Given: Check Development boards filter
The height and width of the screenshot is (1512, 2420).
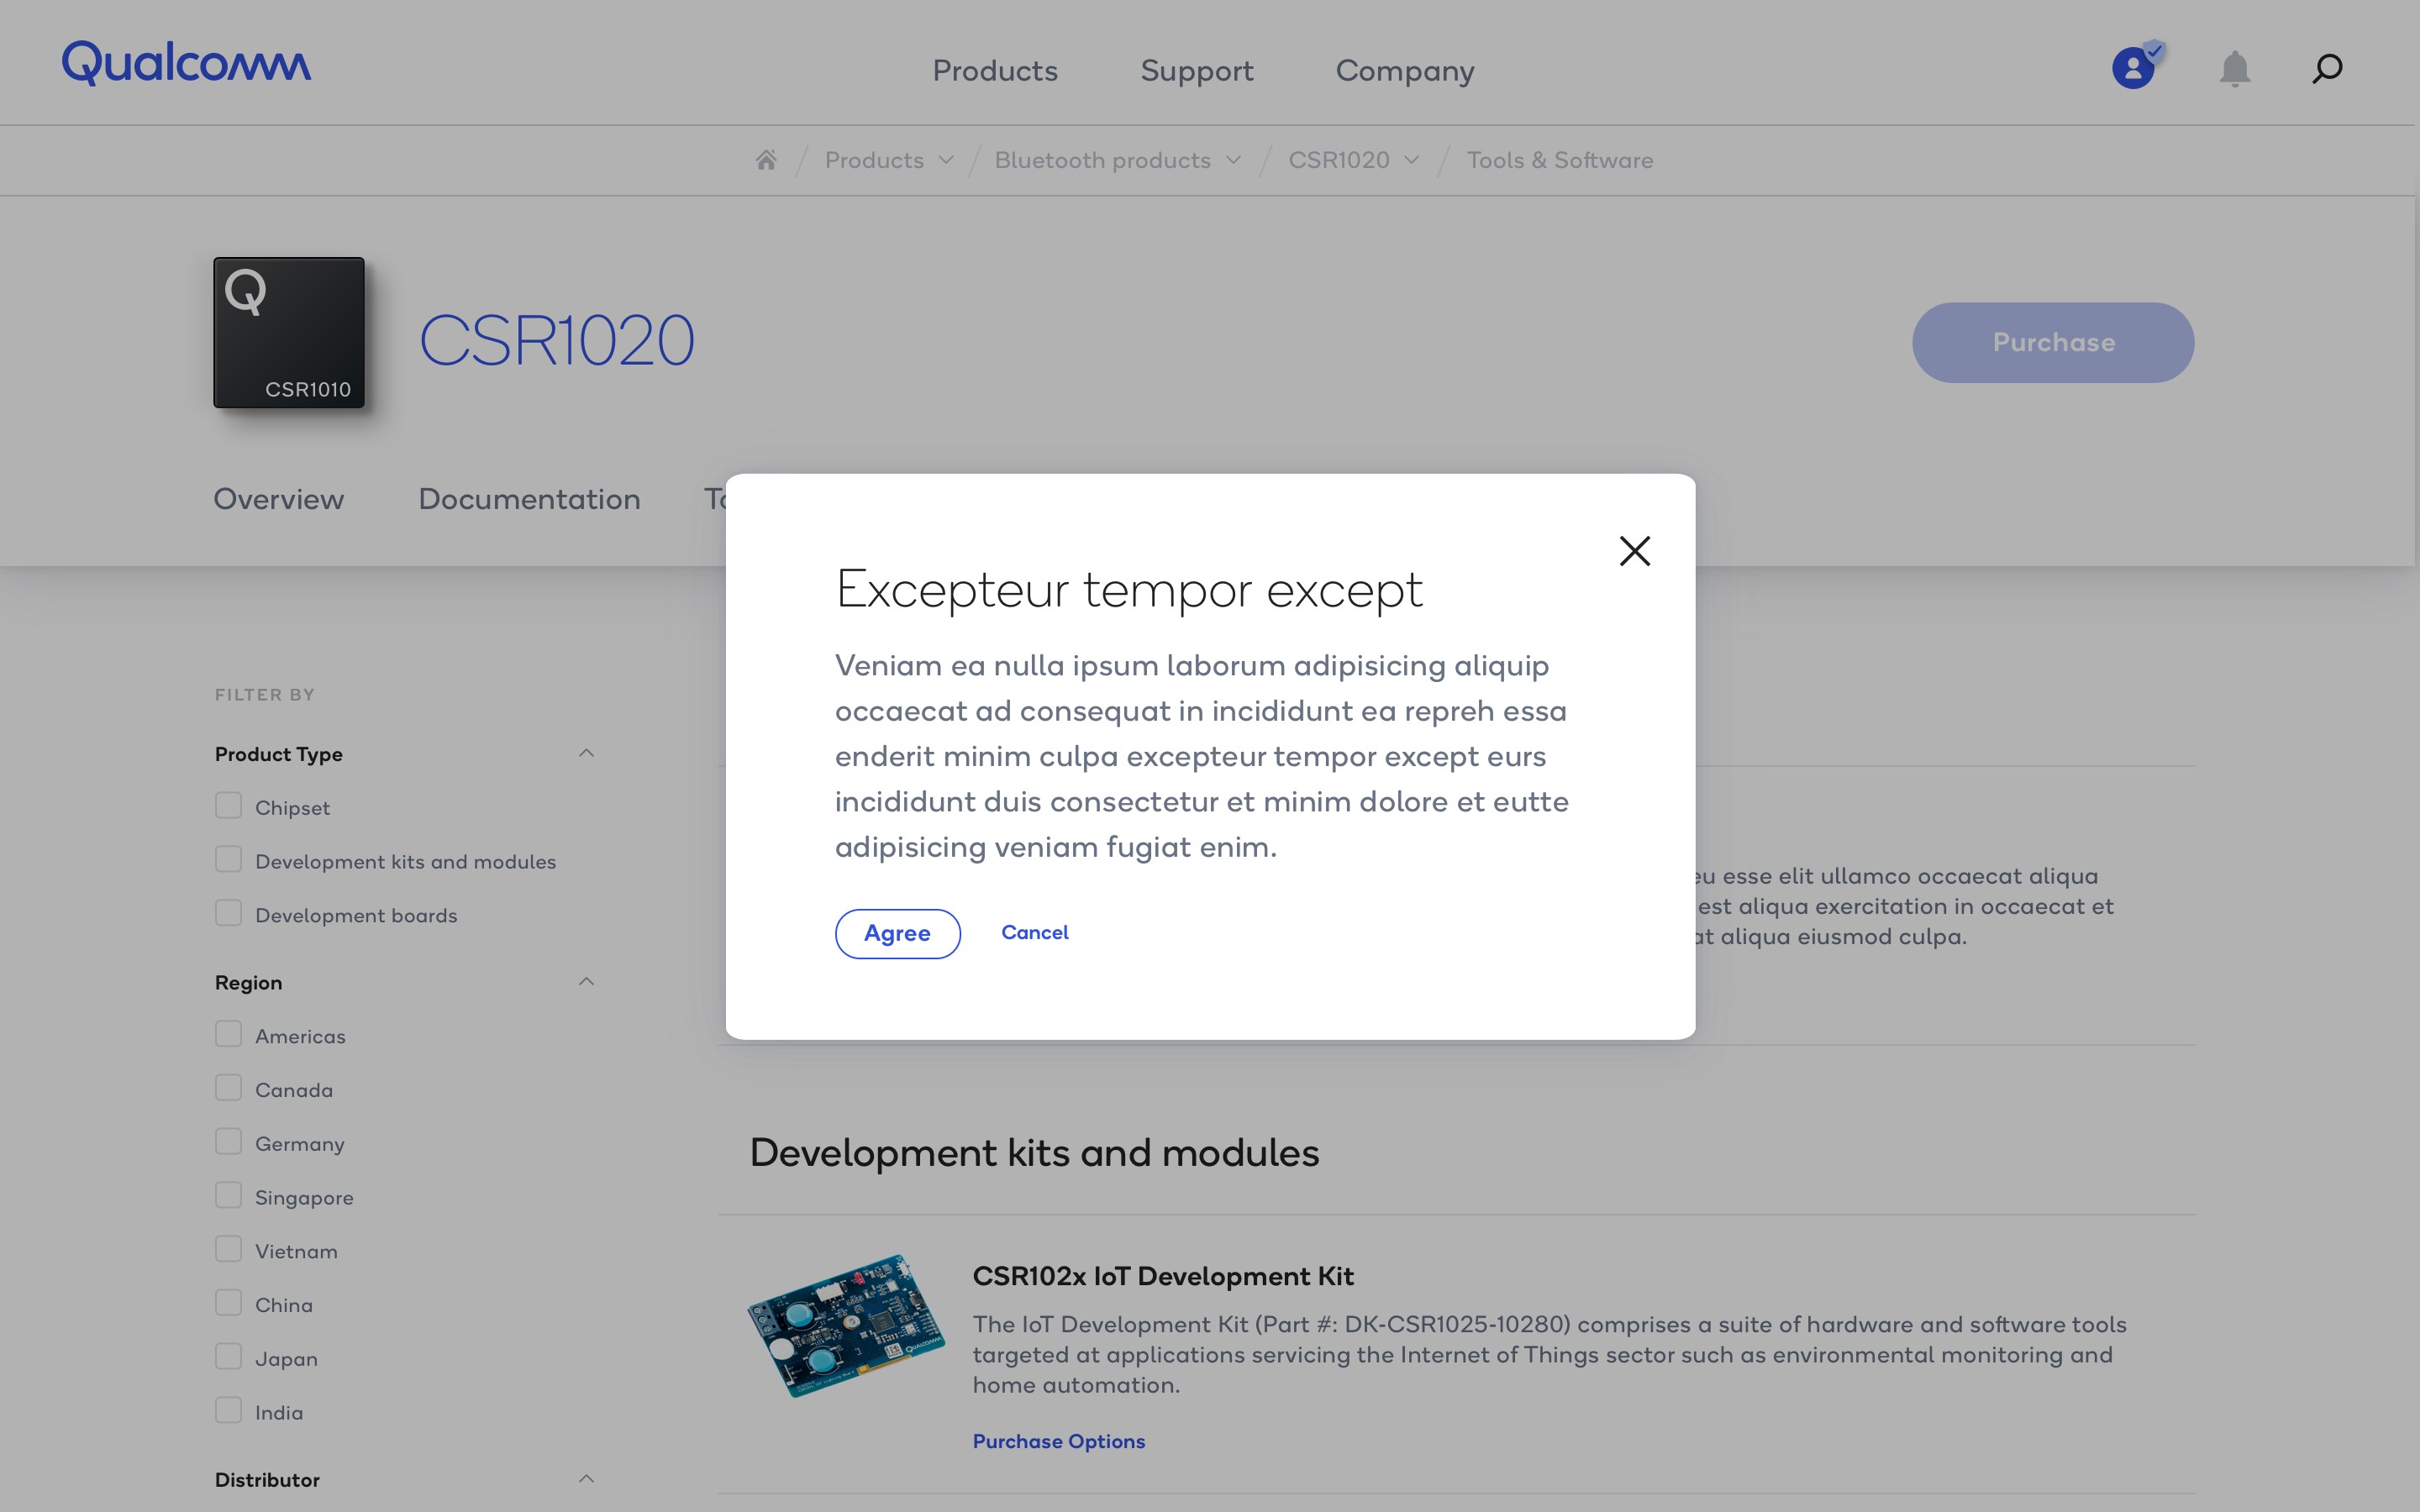Looking at the screenshot, I should 229,914.
